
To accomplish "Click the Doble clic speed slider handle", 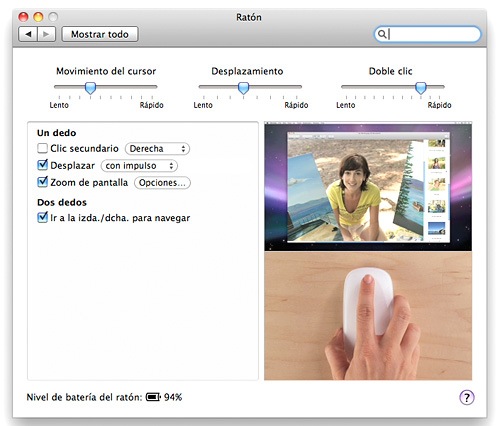I will pyautogui.click(x=421, y=88).
